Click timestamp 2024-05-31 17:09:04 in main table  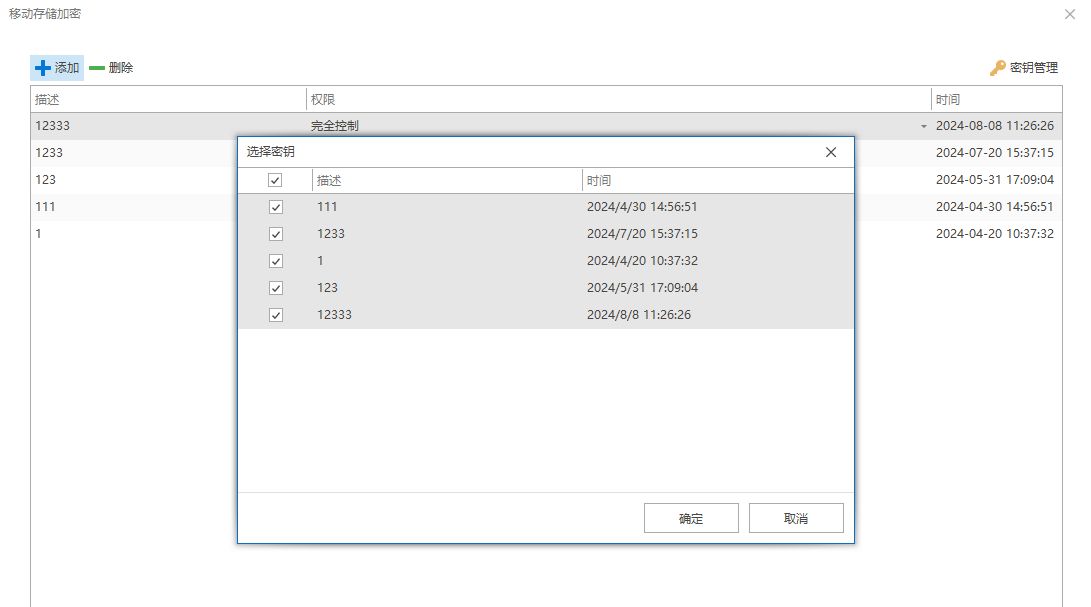(994, 180)
